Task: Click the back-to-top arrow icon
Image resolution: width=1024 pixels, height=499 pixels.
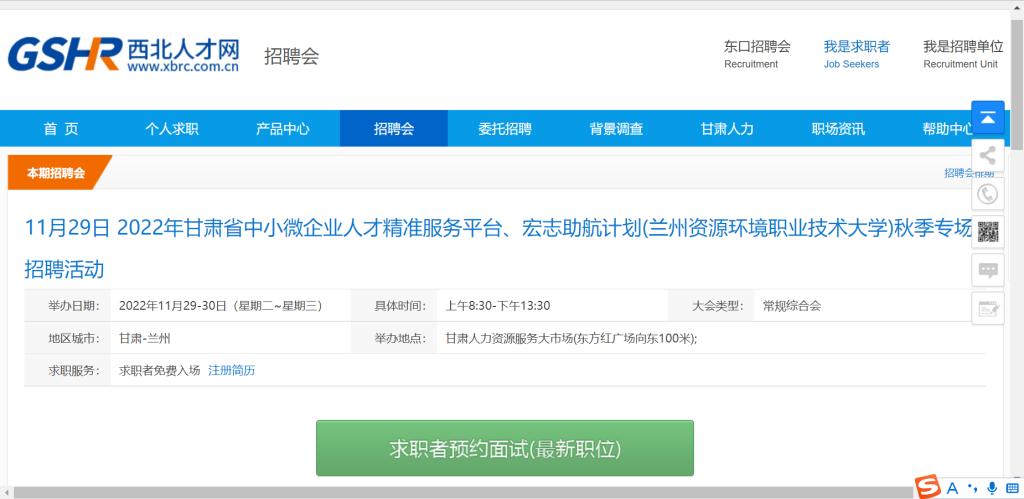Action: click(x=987, y=118)
